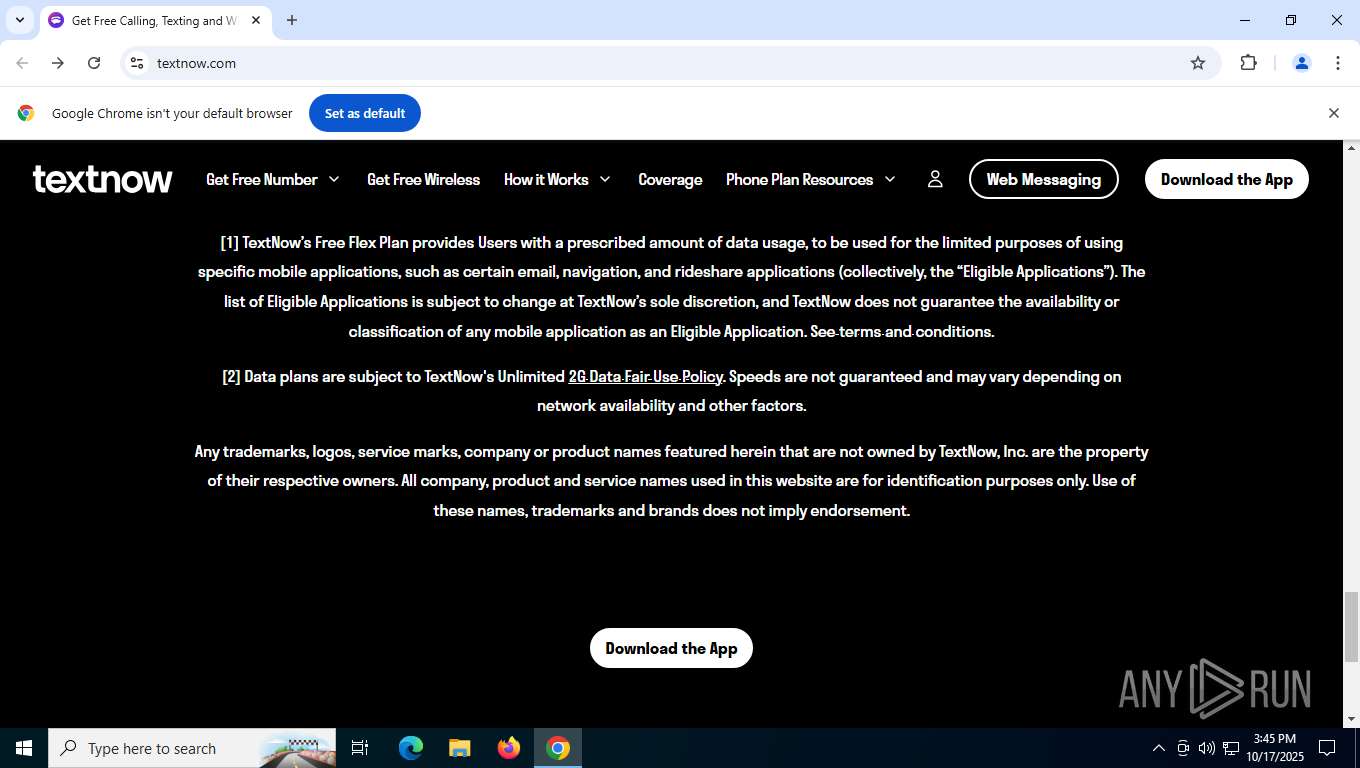The height and width of the screenshot is (768, 1360).
Task: View site information icon in address bar
Action: (137, 63)
